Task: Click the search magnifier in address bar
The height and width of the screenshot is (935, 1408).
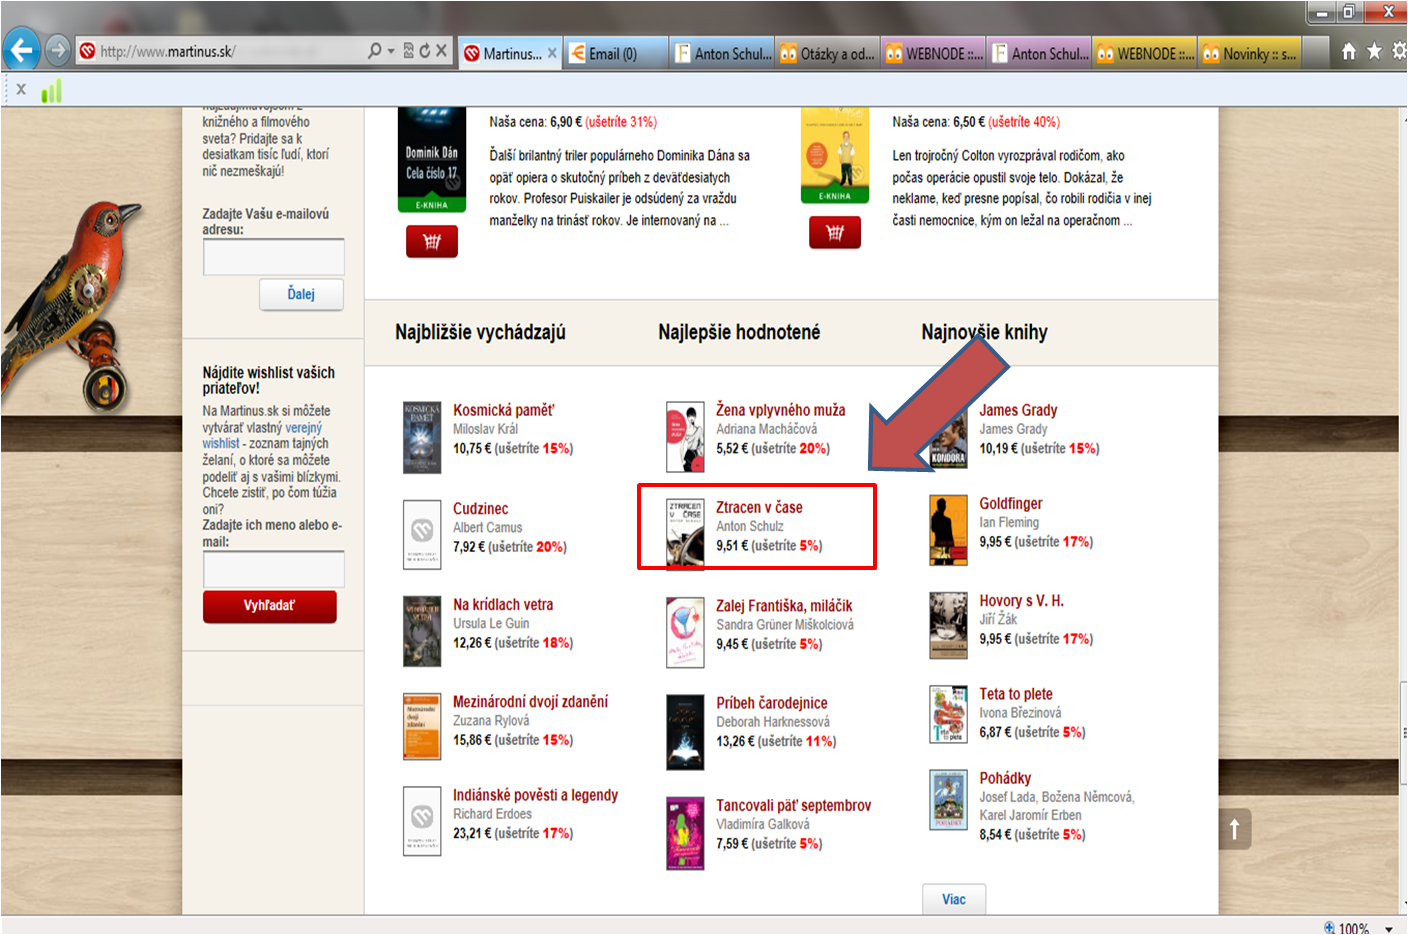Action: pos(374,50)
